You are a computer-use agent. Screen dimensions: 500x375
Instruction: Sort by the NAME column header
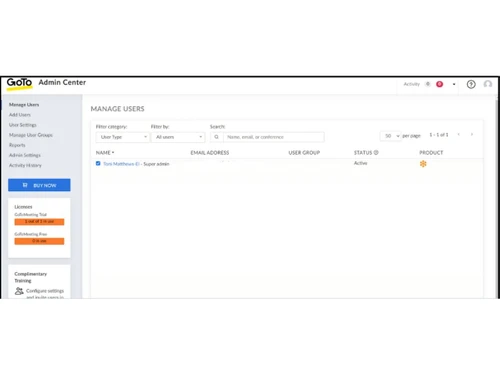[105, 152]
